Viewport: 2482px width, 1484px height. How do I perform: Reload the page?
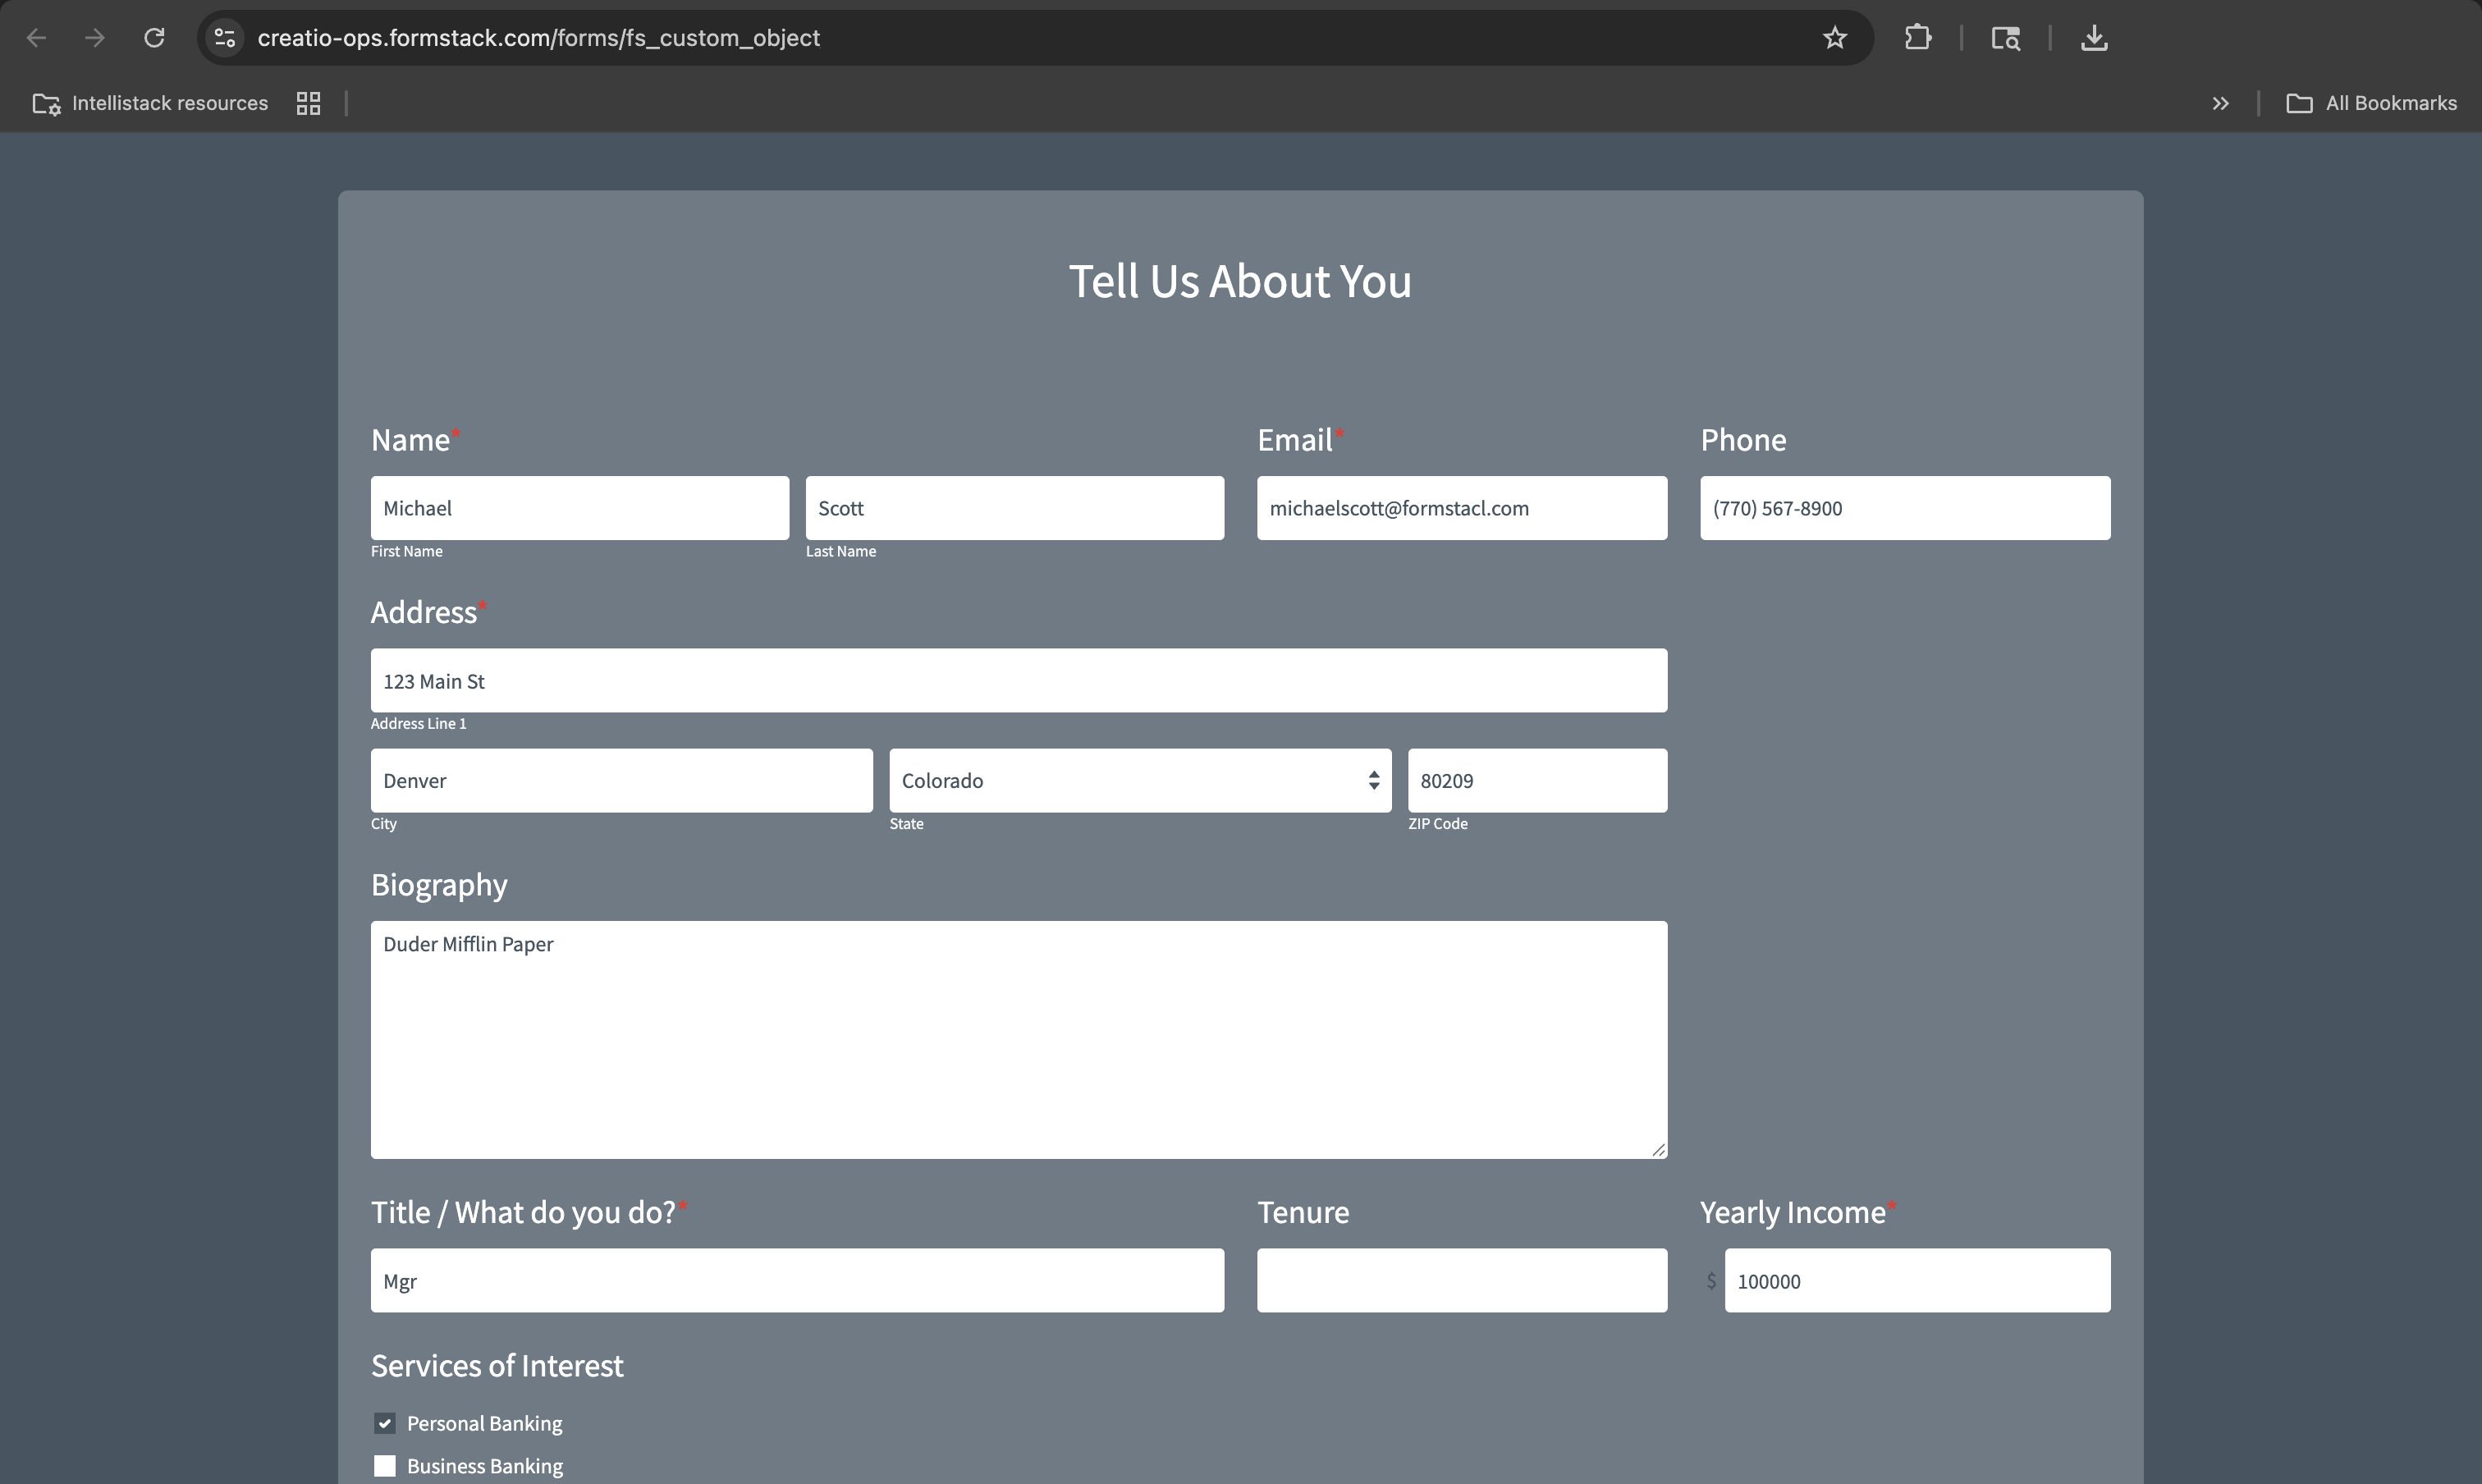[154, 38]
